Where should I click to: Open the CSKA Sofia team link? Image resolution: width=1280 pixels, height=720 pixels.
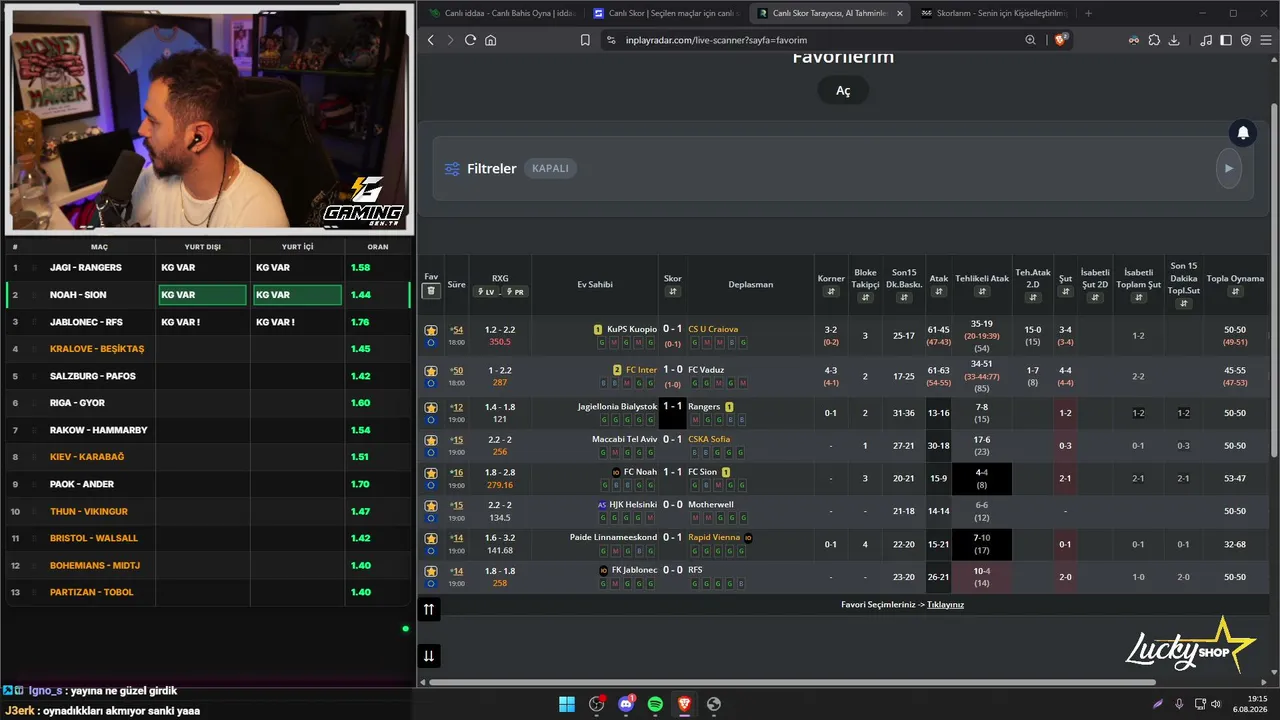[709, 439]
